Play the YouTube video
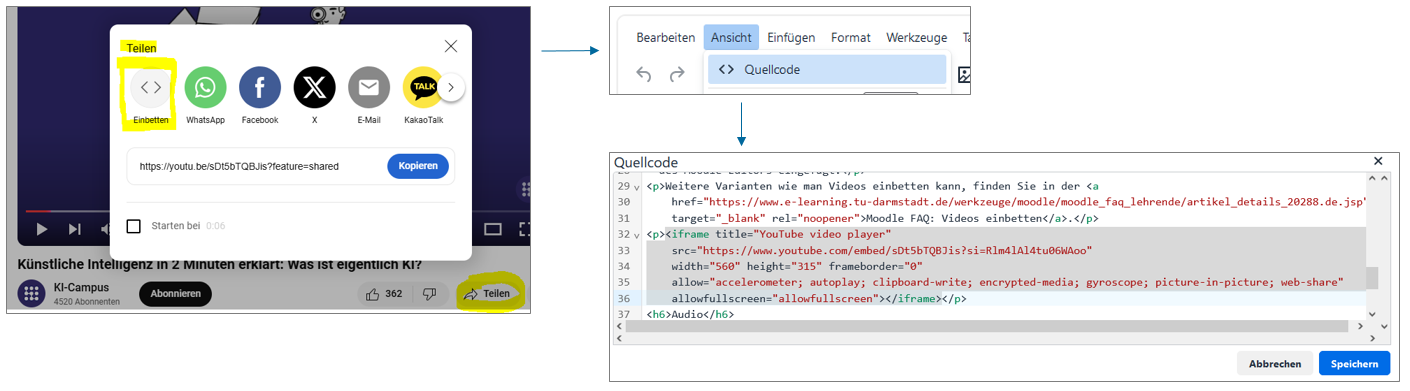Image resolution: width=1410 pixels, height=391 pixels. pos(41,229)
